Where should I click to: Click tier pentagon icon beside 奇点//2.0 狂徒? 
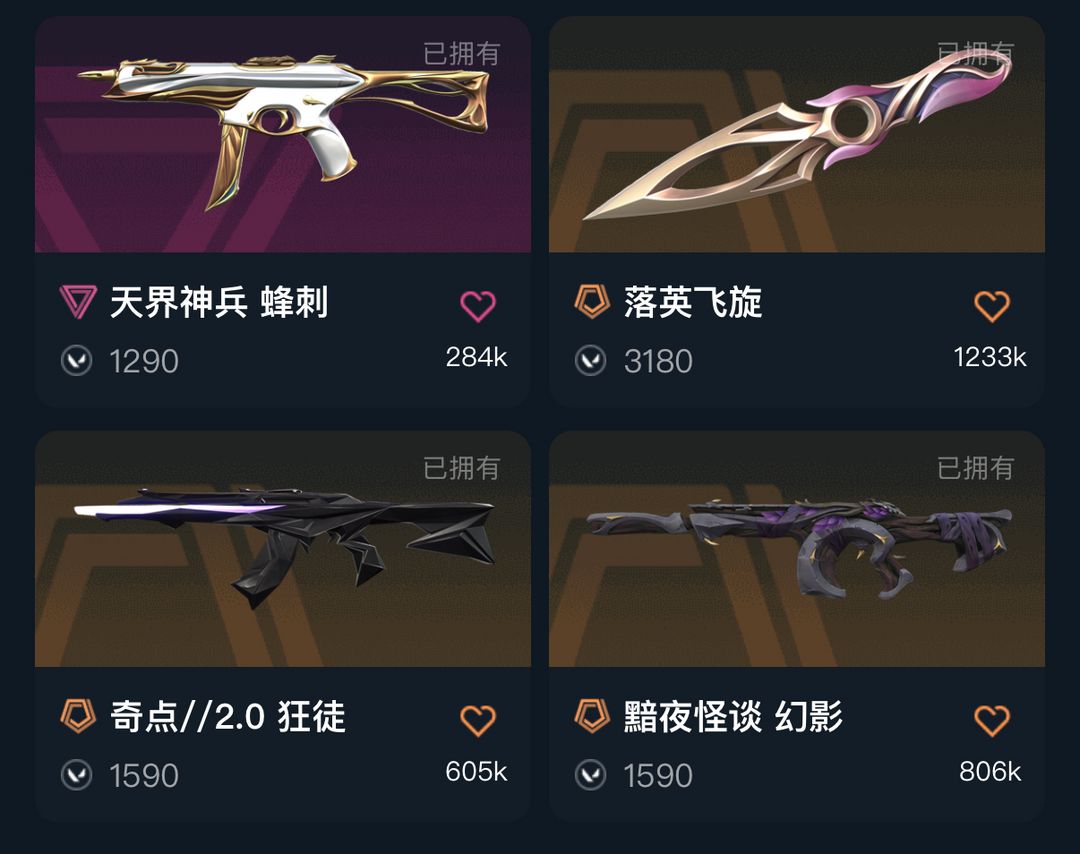77,716
